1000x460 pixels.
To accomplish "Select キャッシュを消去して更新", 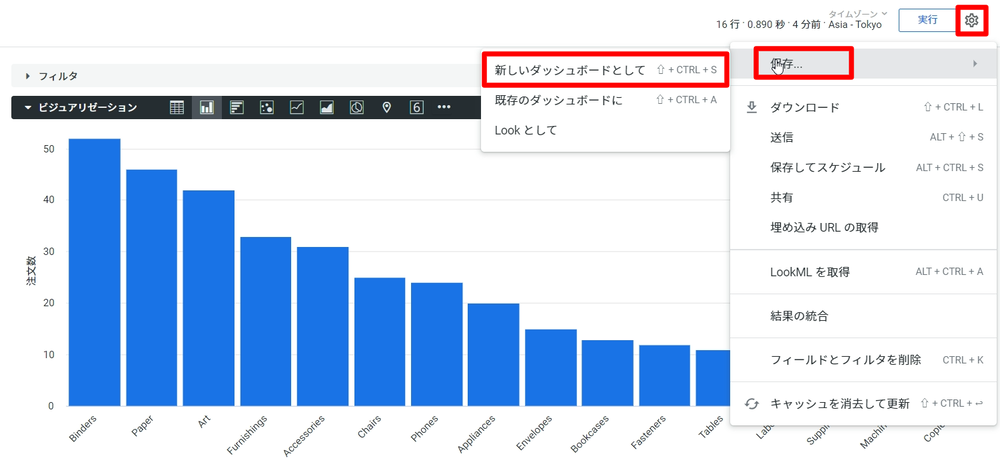I will click(x=864, y=404).
